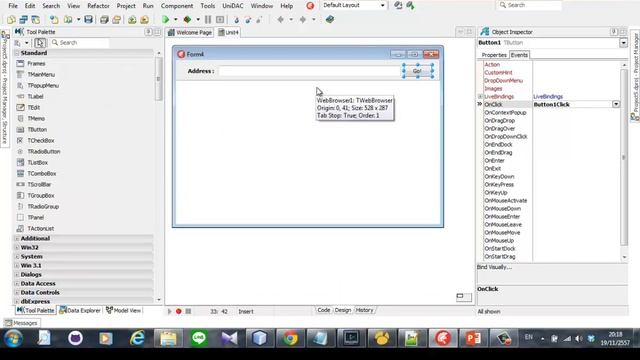
Task: Click the Set Debug Desktop icon
Action: (410, 5)
